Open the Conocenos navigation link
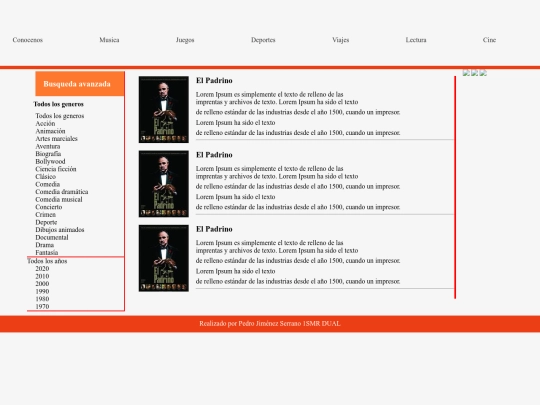This screenshot has width=540, height=405. point(28,40)
